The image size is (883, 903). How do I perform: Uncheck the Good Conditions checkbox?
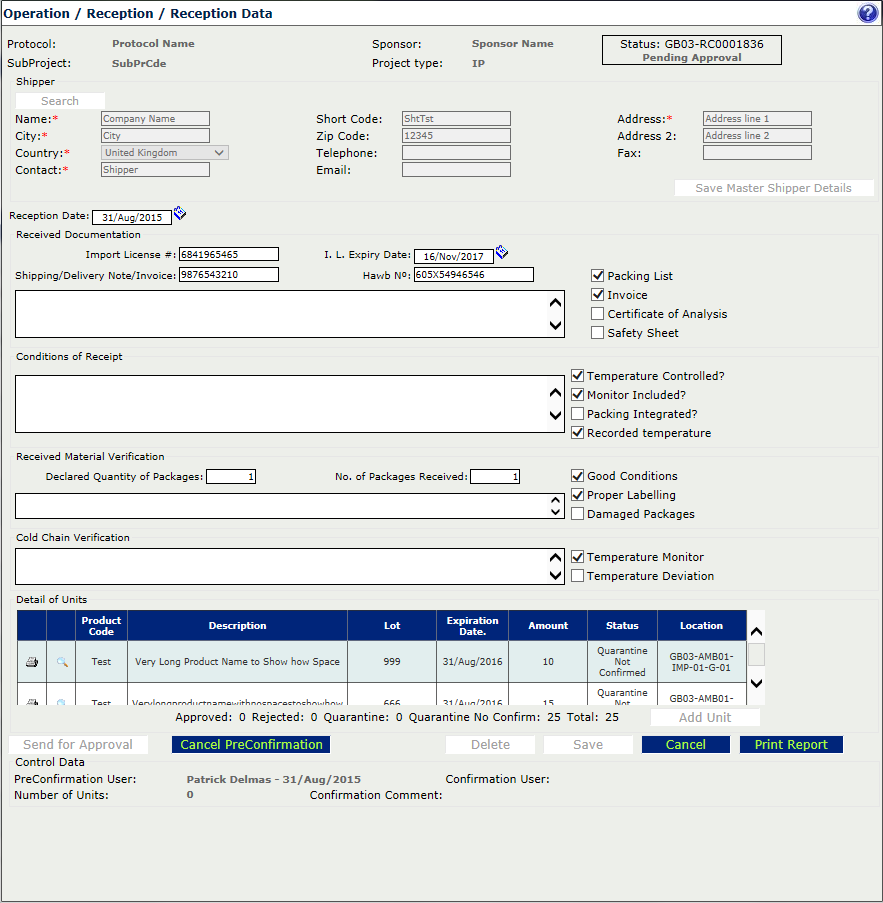click(x=578, y=476)
